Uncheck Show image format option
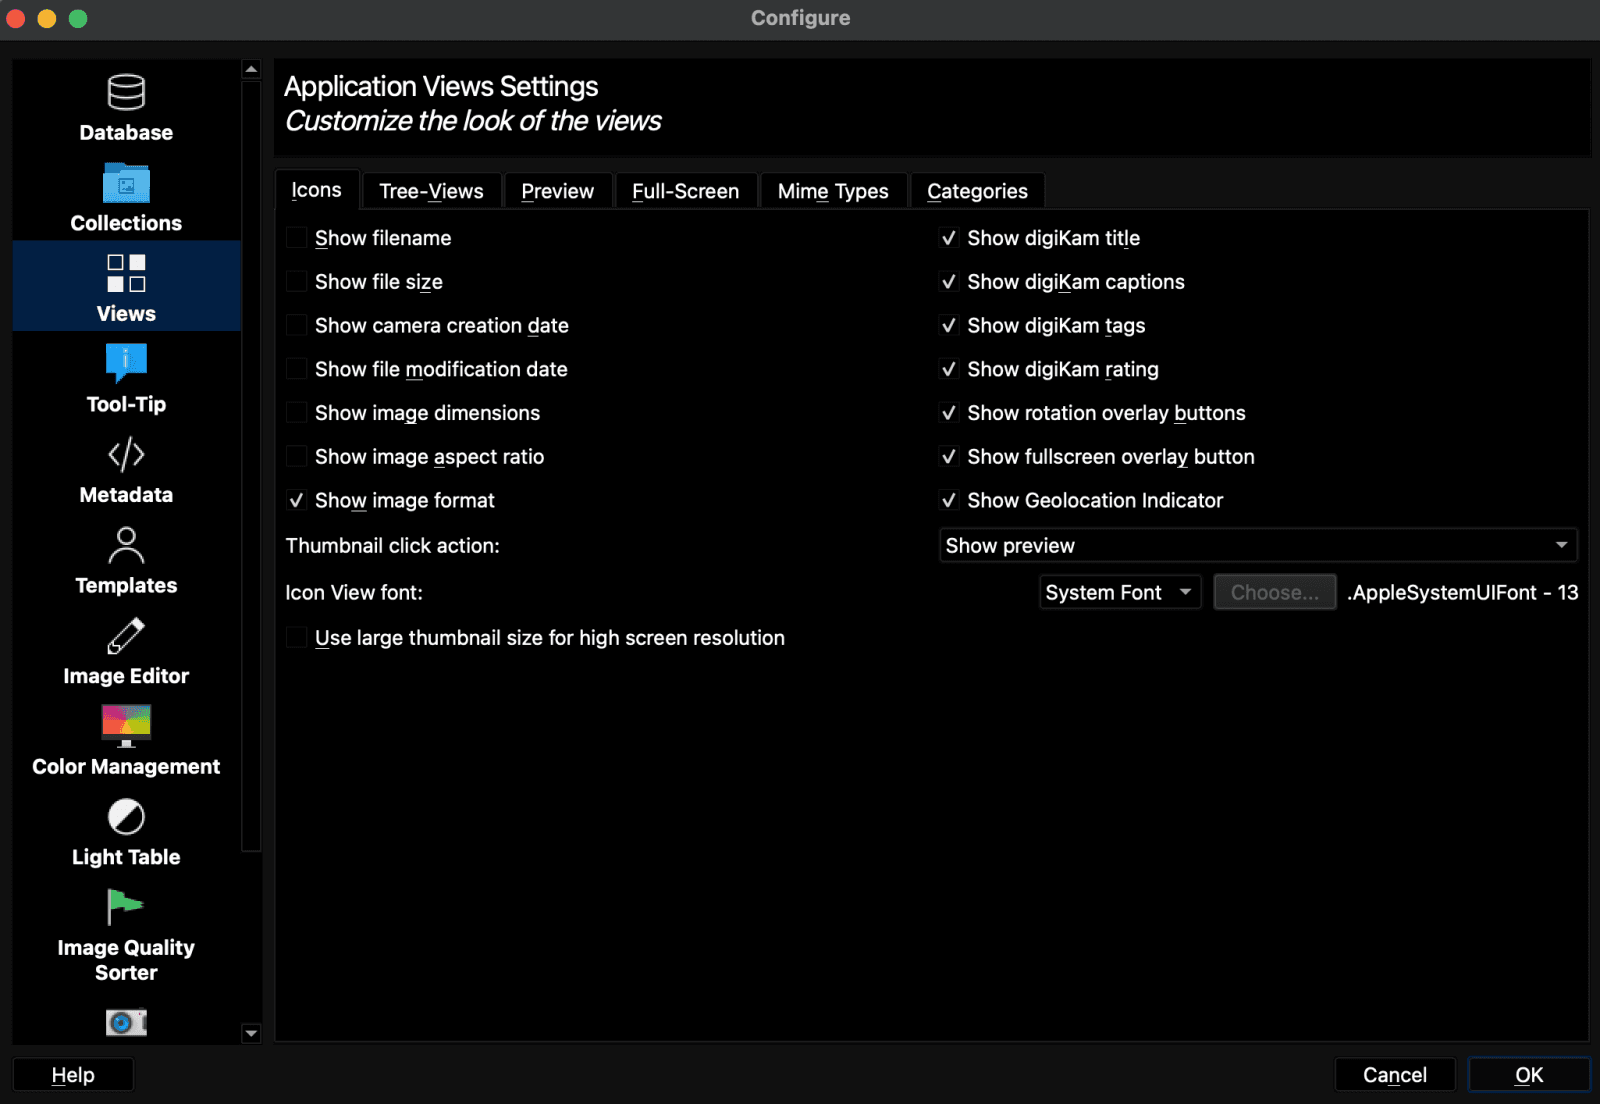Image resolution: width=1600 pixels, height=1104 pixels. [x=296, y=500]
